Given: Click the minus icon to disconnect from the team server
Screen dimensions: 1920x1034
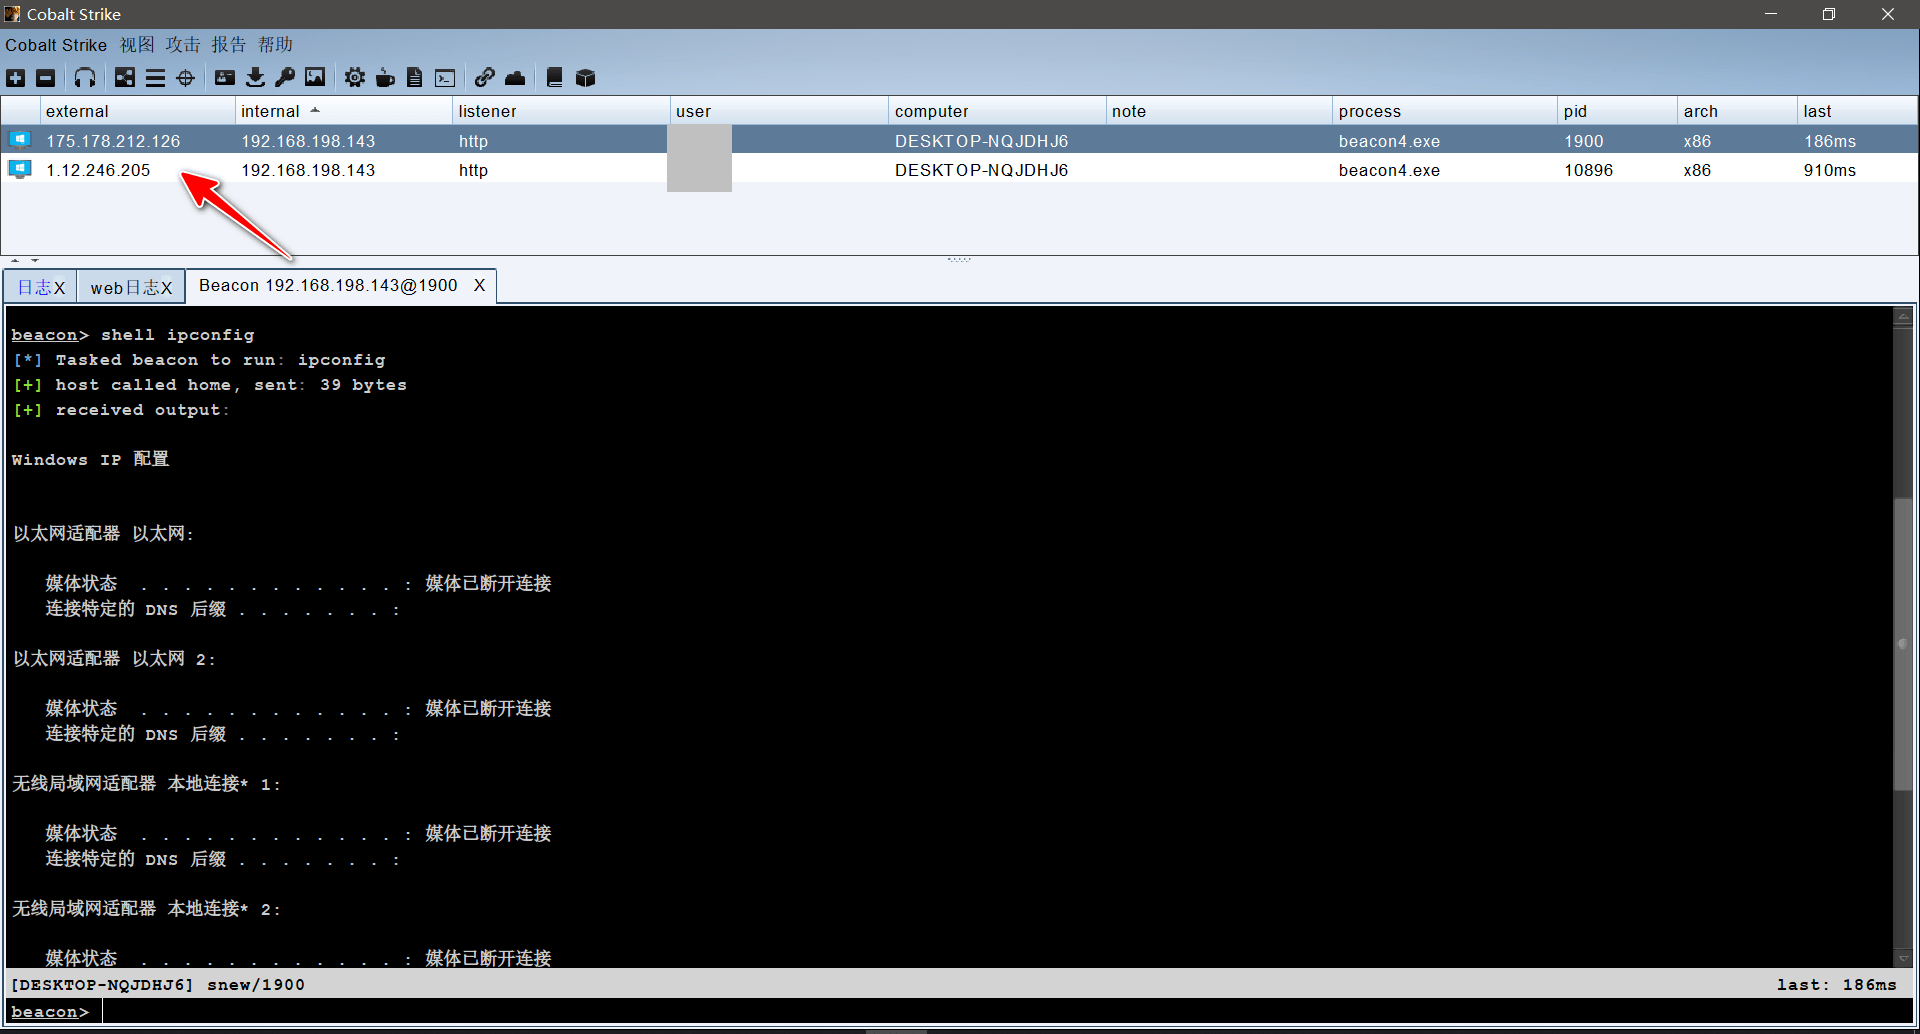Looking at the screenshot, I should pos(46,78).
